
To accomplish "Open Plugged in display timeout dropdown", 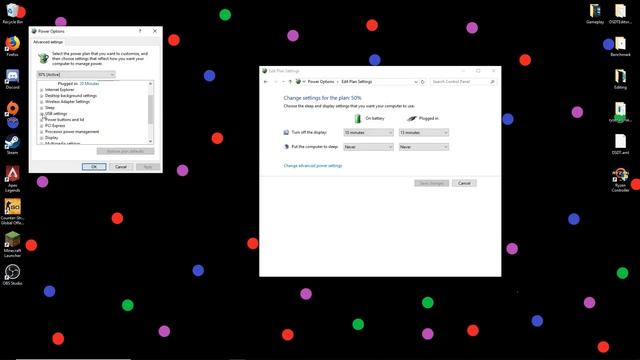I will pos(424,133).
